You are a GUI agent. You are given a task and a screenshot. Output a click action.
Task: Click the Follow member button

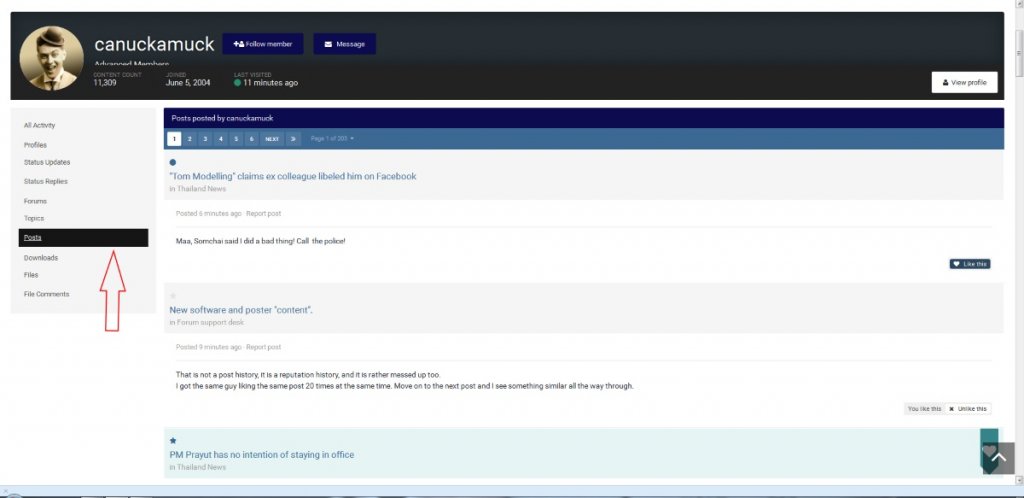[263, 44]
